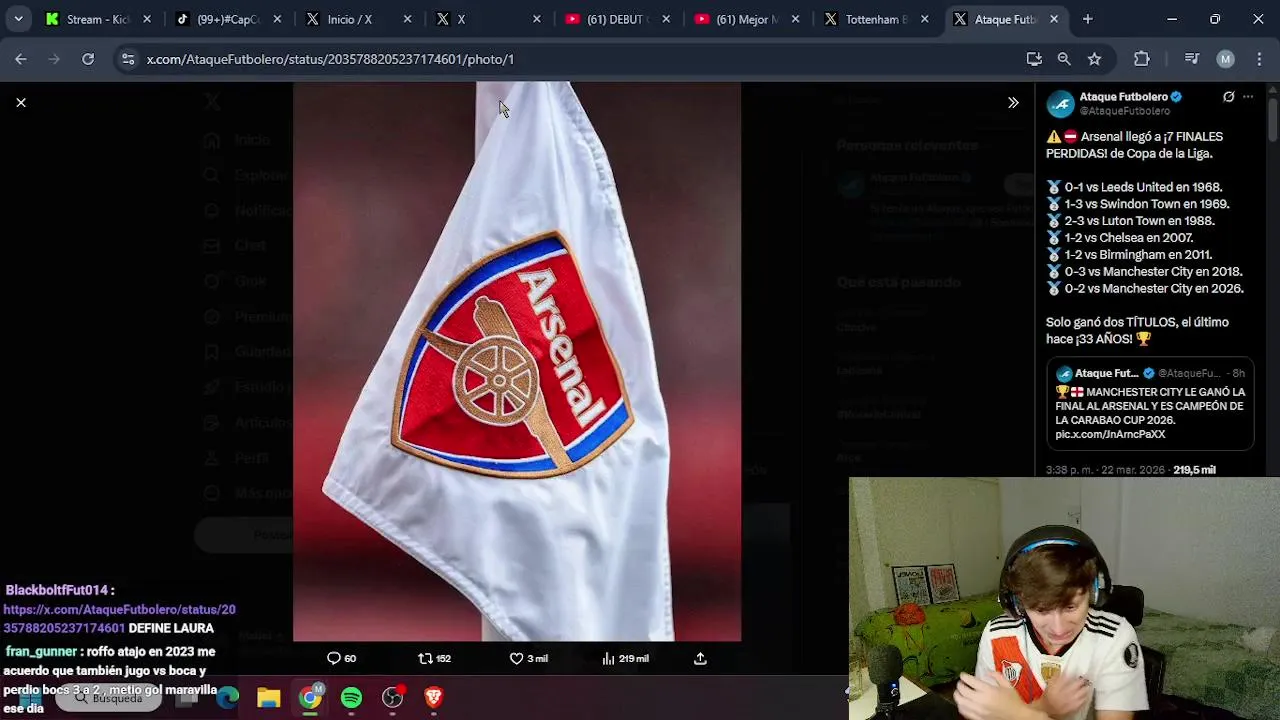Open a new tab with plus button
Screen dimensions: 1280x720
[x=1087, y=19]
